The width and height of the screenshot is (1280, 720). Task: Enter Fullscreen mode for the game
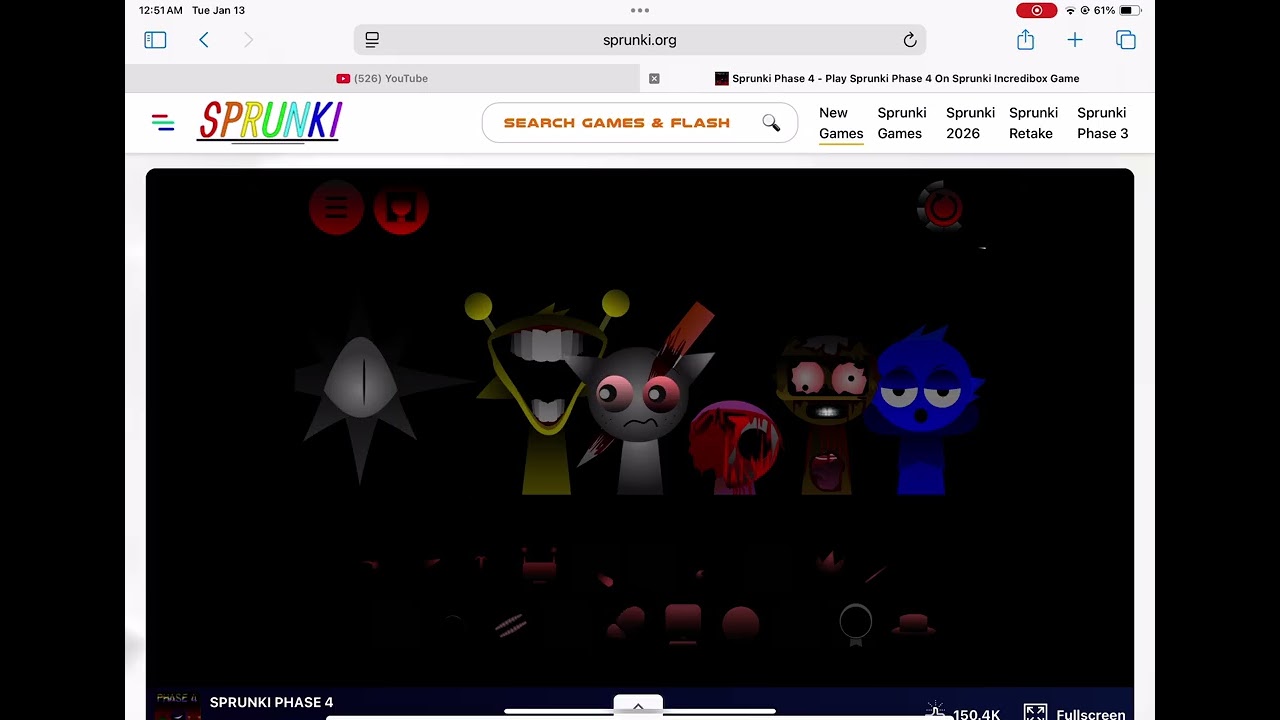(x=1074, y=713)
